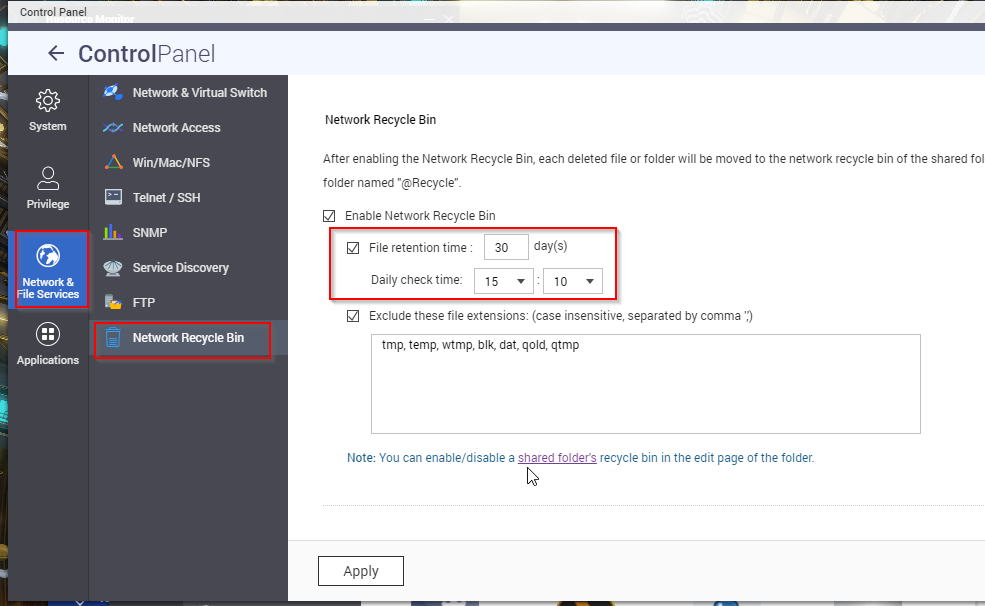Open Network & File Services globe icon
The image size is (985, 606).
[48, 256]
